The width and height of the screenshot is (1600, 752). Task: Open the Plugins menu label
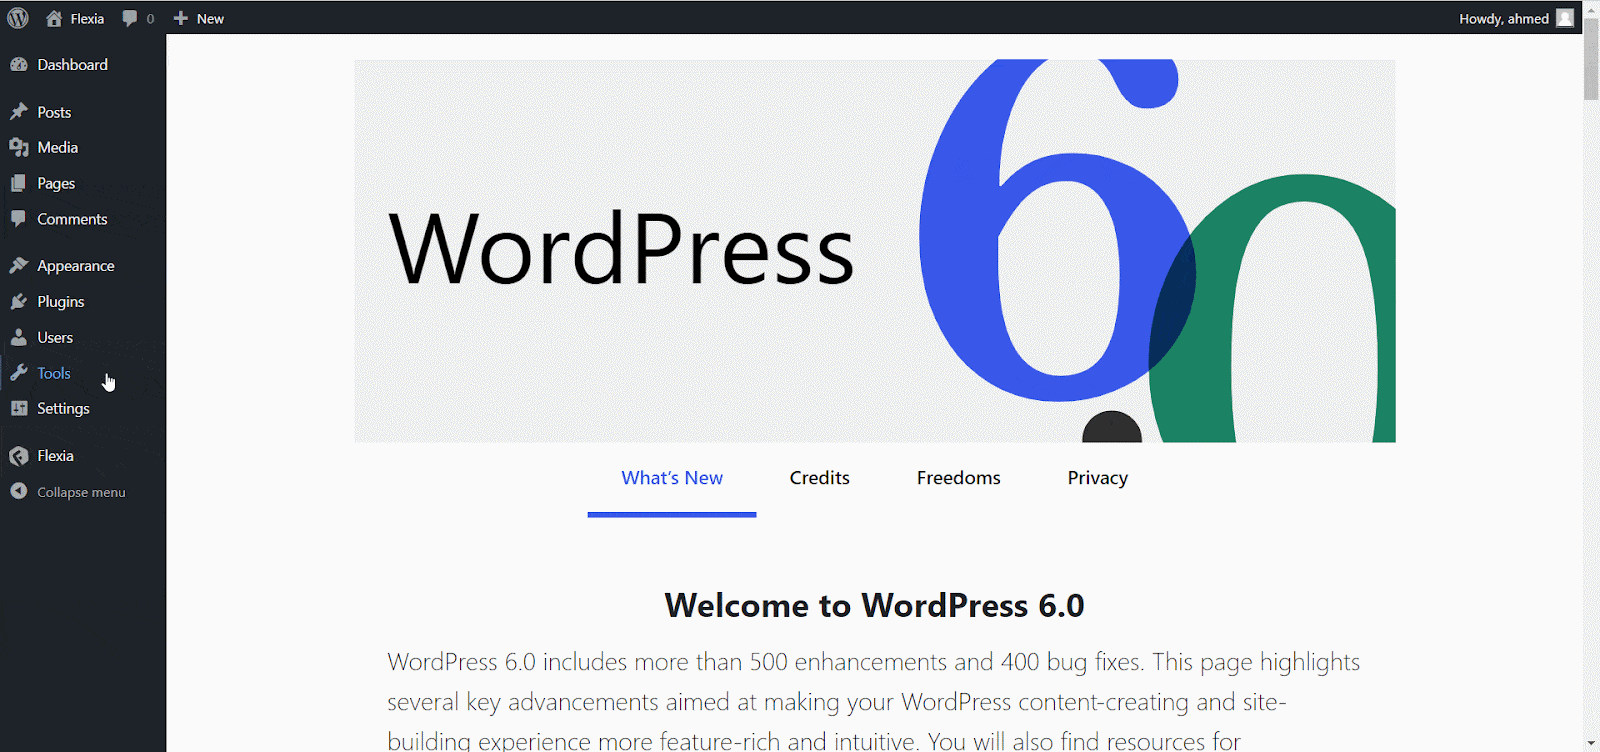click(x=61, y=301)
